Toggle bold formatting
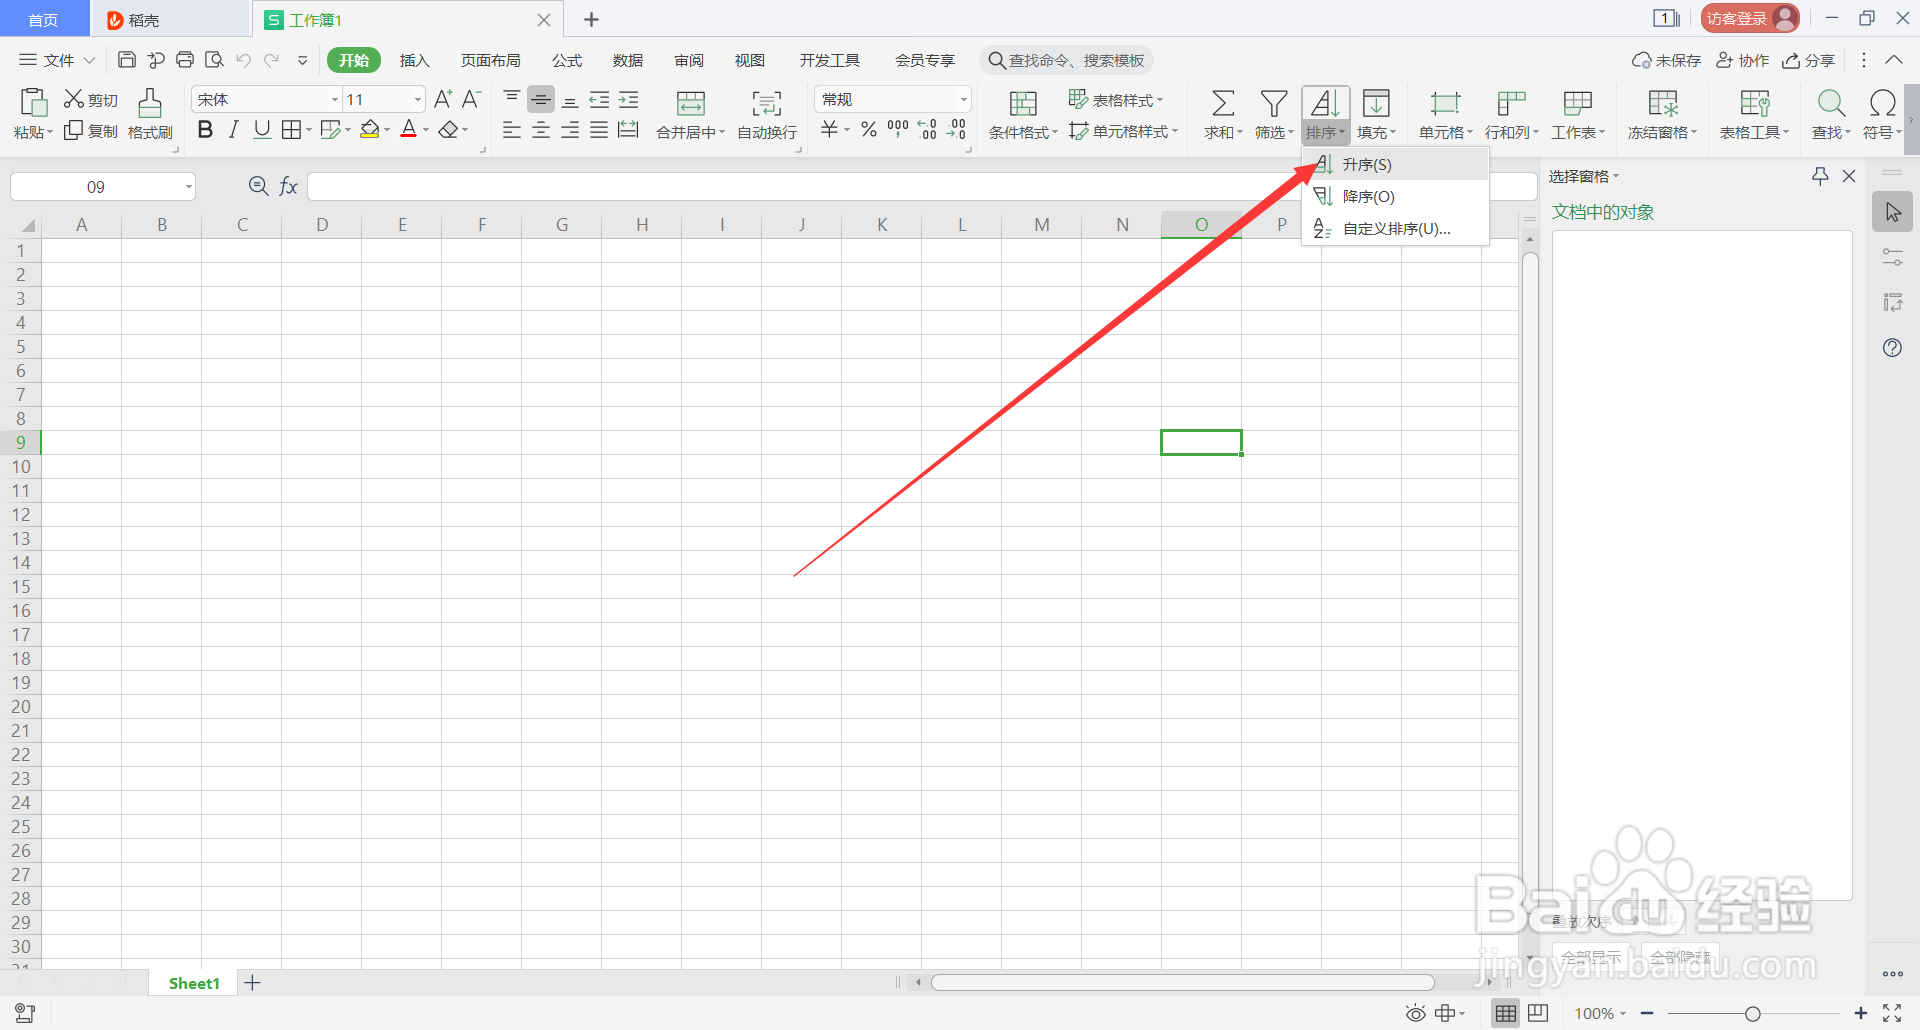 [x=205, y=129]
